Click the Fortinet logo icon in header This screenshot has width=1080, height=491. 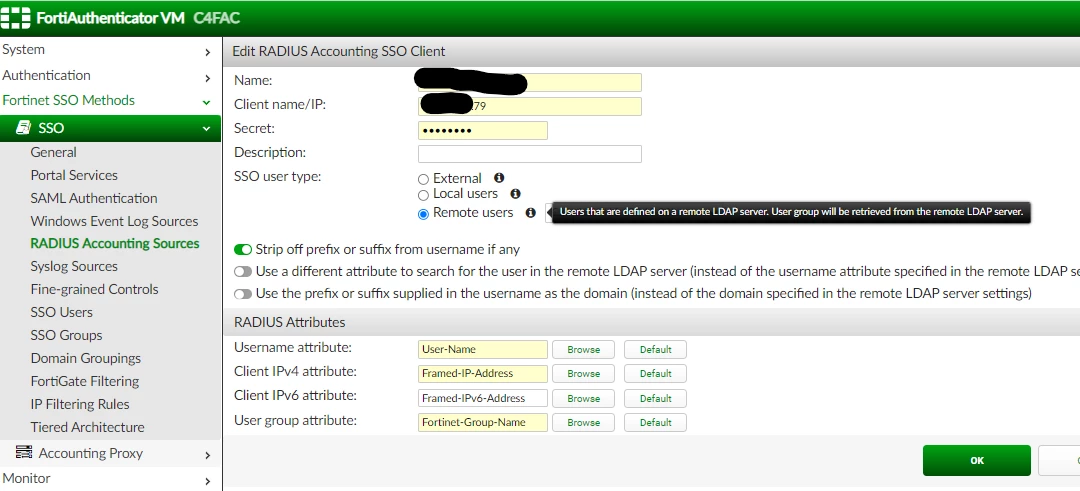(15, 18)
